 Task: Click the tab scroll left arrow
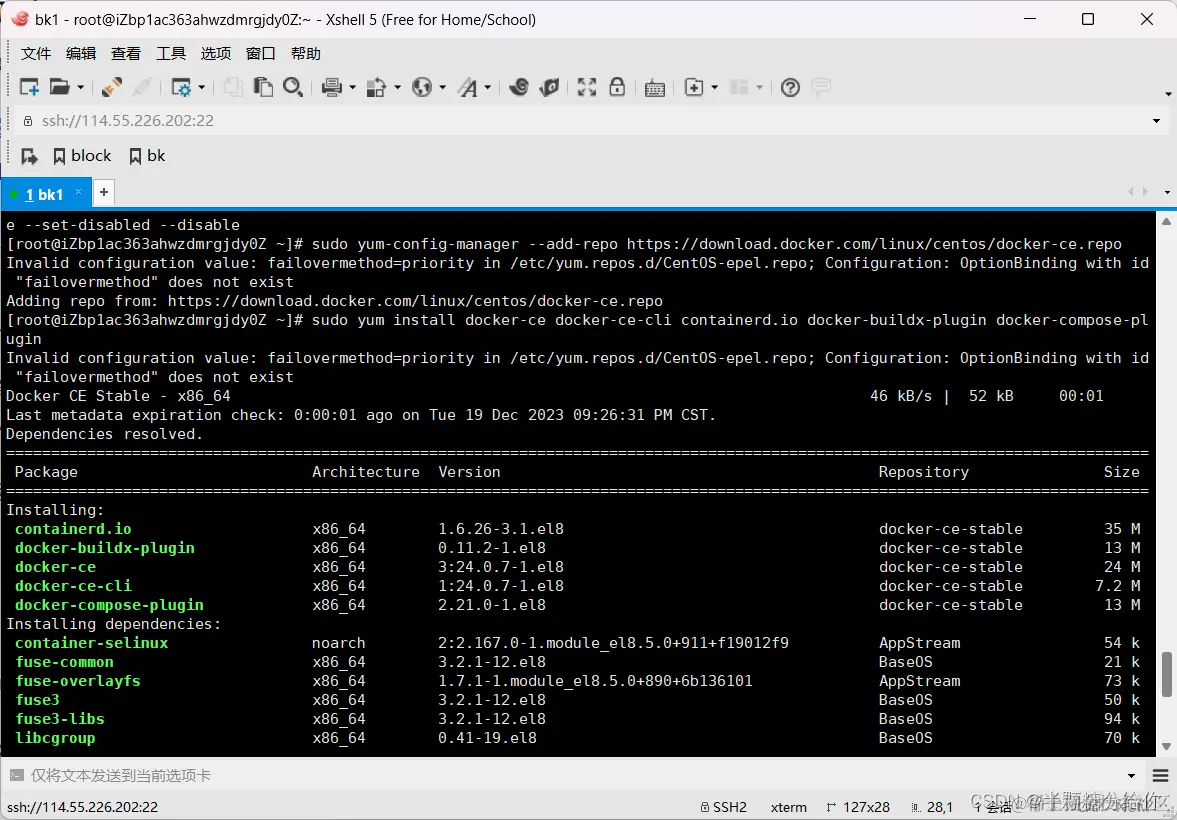pyautogui.click(x=1131, y=192)
